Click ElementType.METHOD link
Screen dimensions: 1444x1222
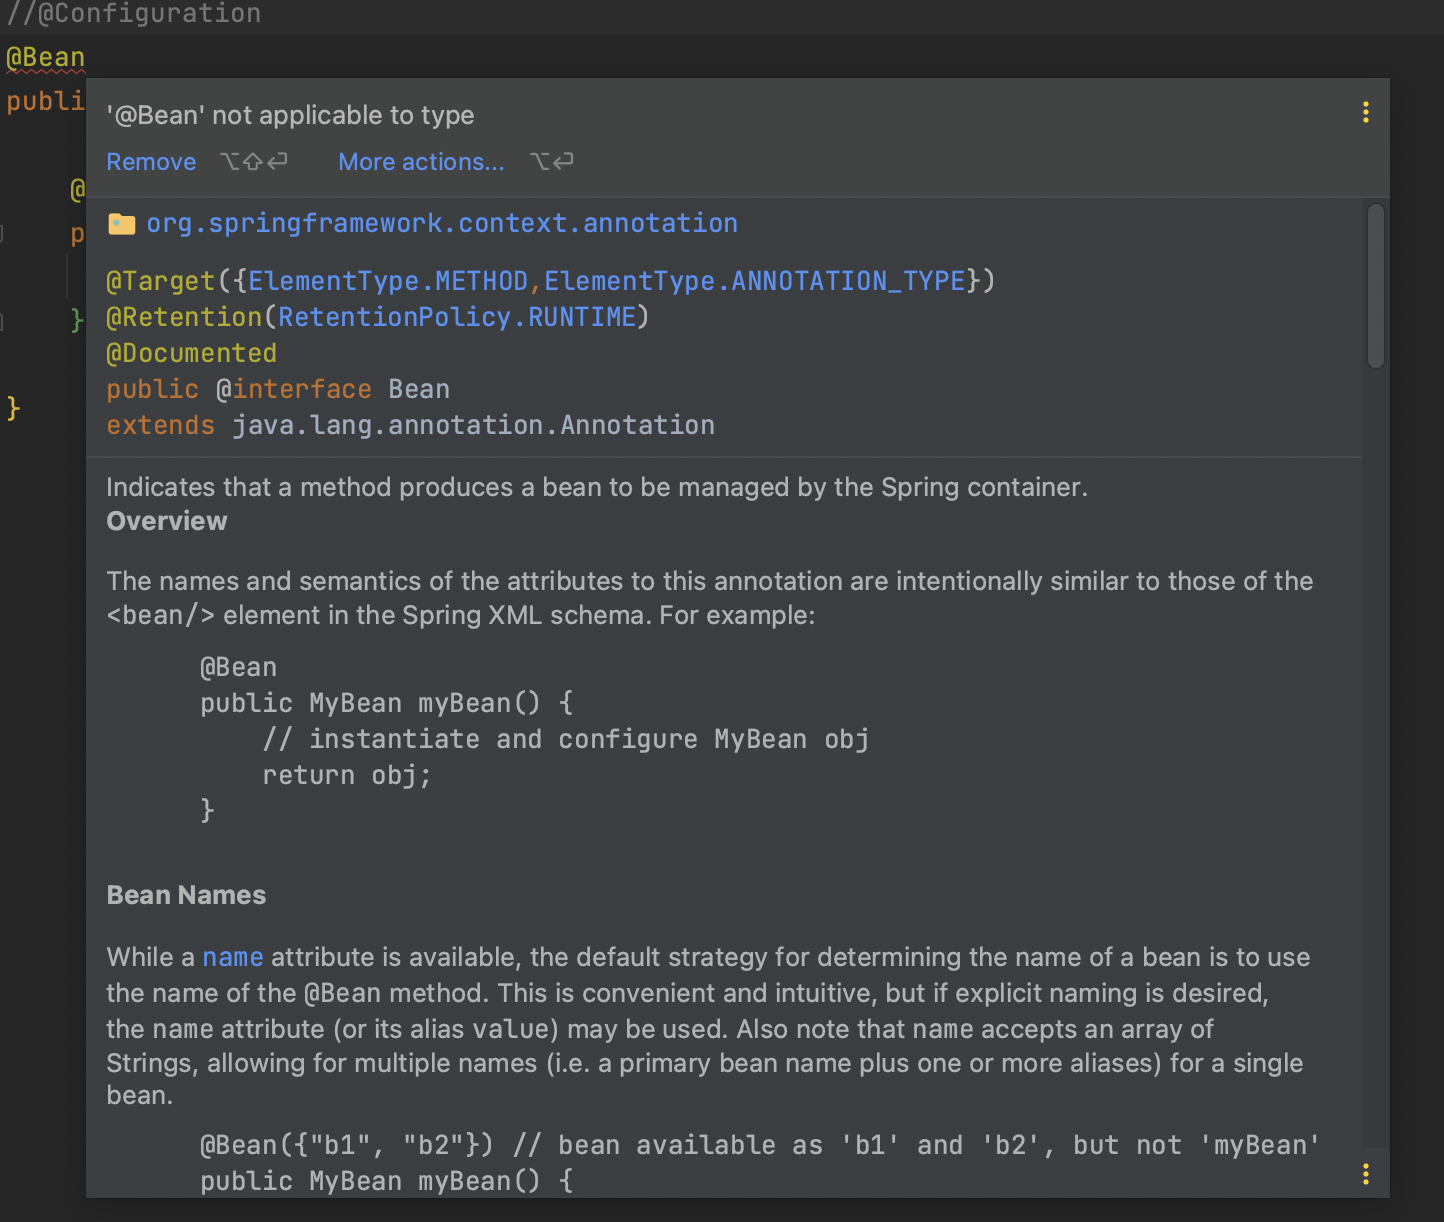[388, 281]
